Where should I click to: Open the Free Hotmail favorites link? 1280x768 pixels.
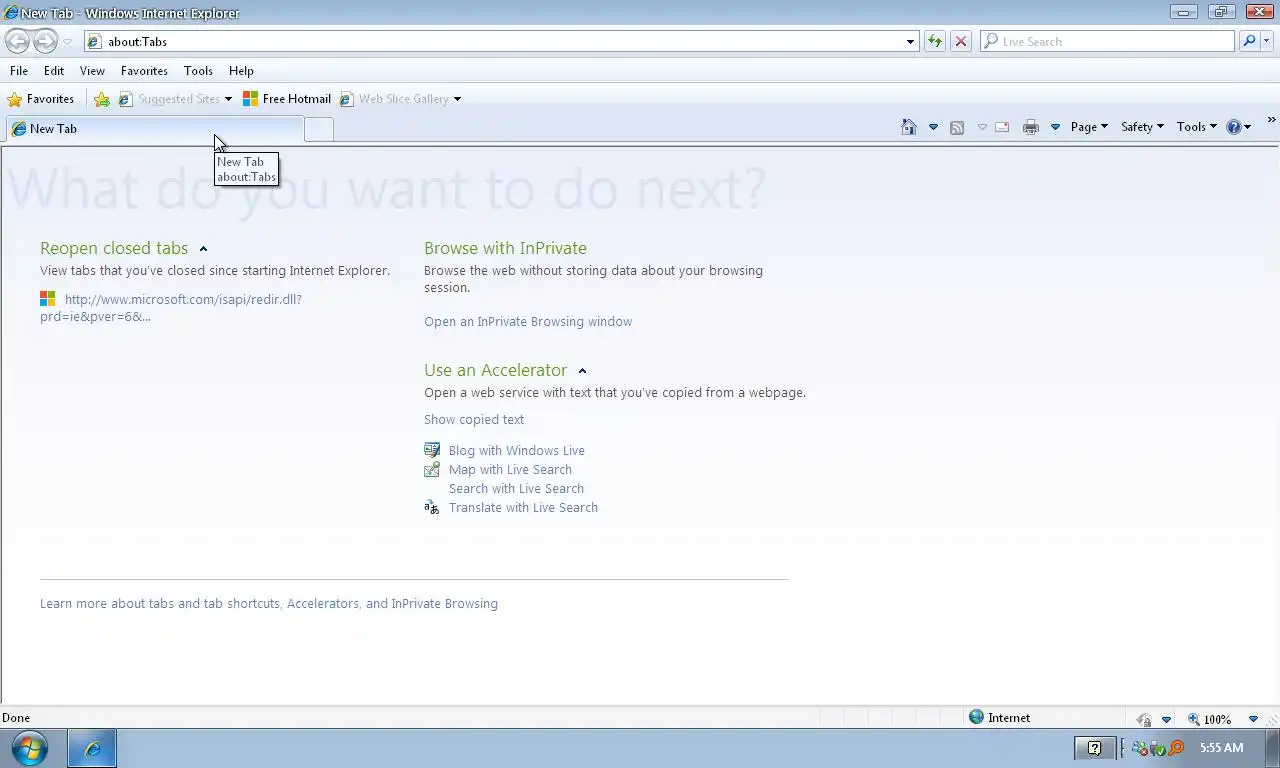[x=287, y=99]
